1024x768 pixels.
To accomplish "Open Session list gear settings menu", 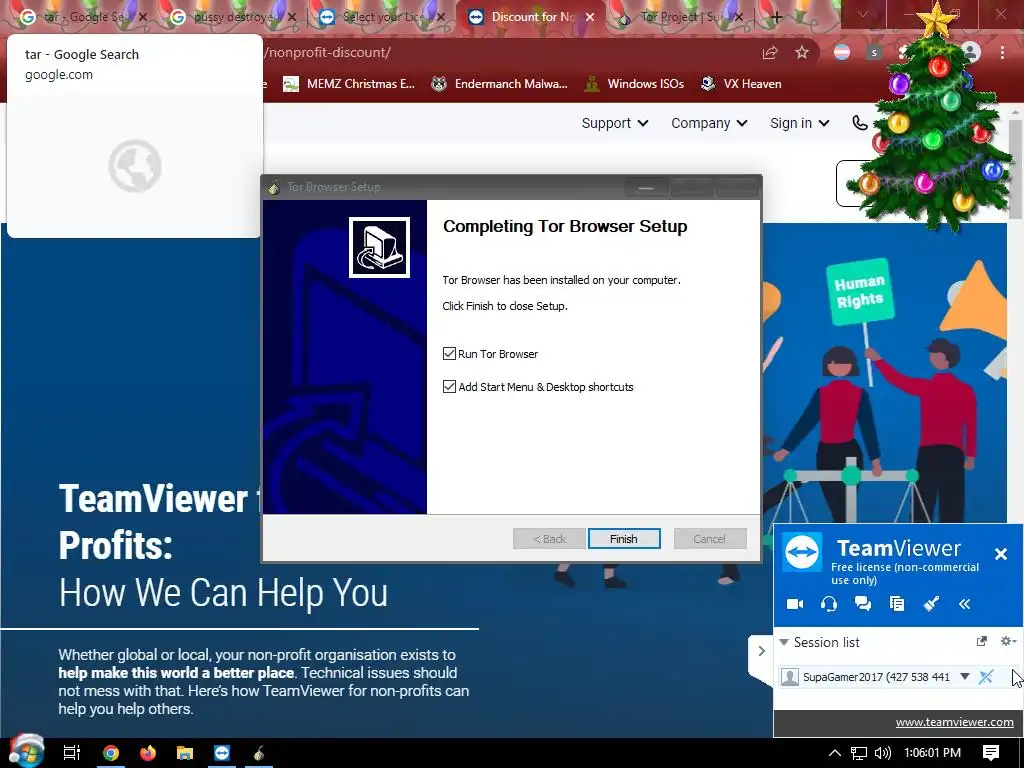I will pyautogui.click(x=1008, y=641).
